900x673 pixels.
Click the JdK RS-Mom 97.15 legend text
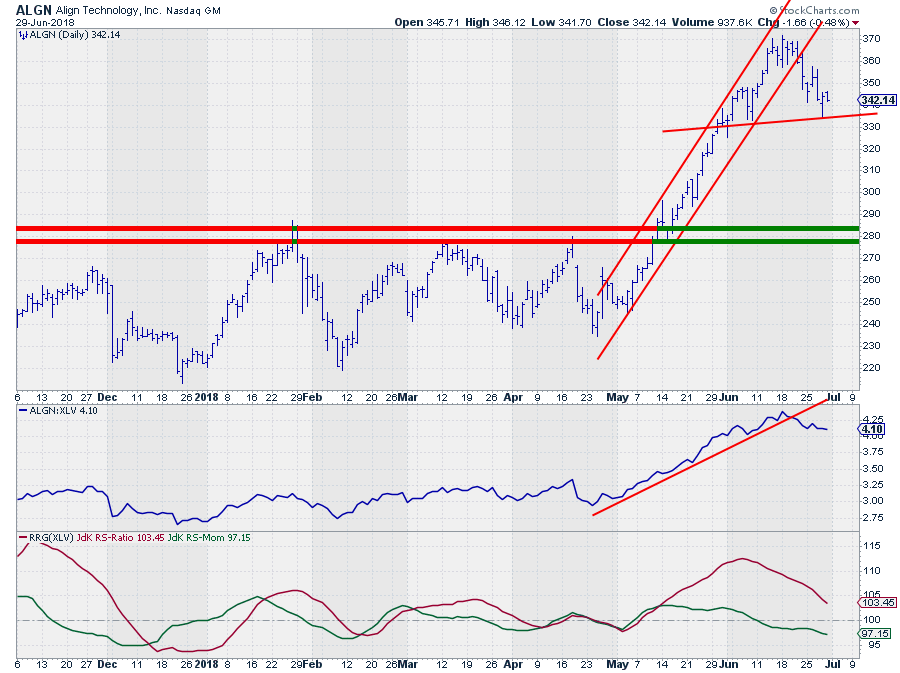(209, 538)
